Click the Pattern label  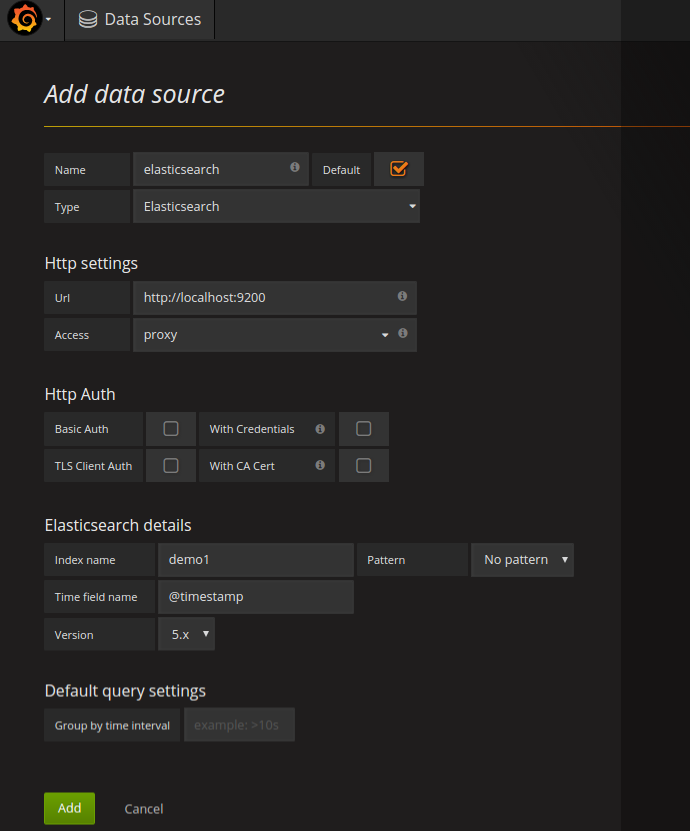412,560
